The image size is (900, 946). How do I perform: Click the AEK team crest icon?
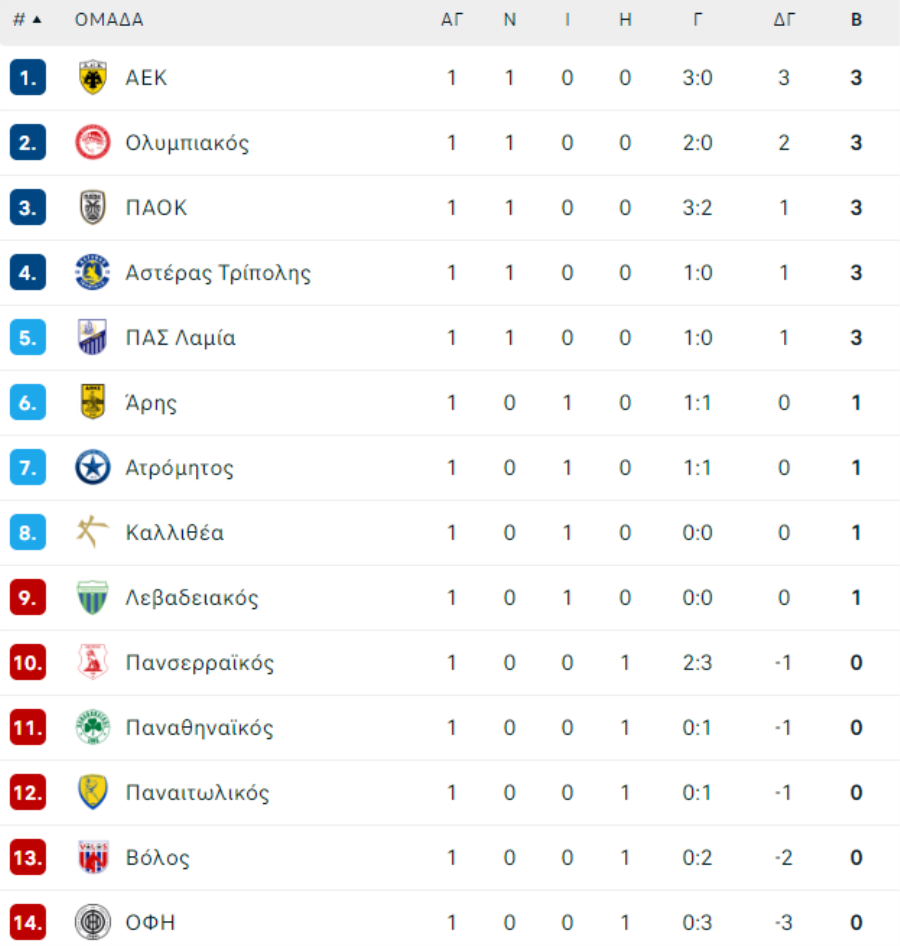92,78
